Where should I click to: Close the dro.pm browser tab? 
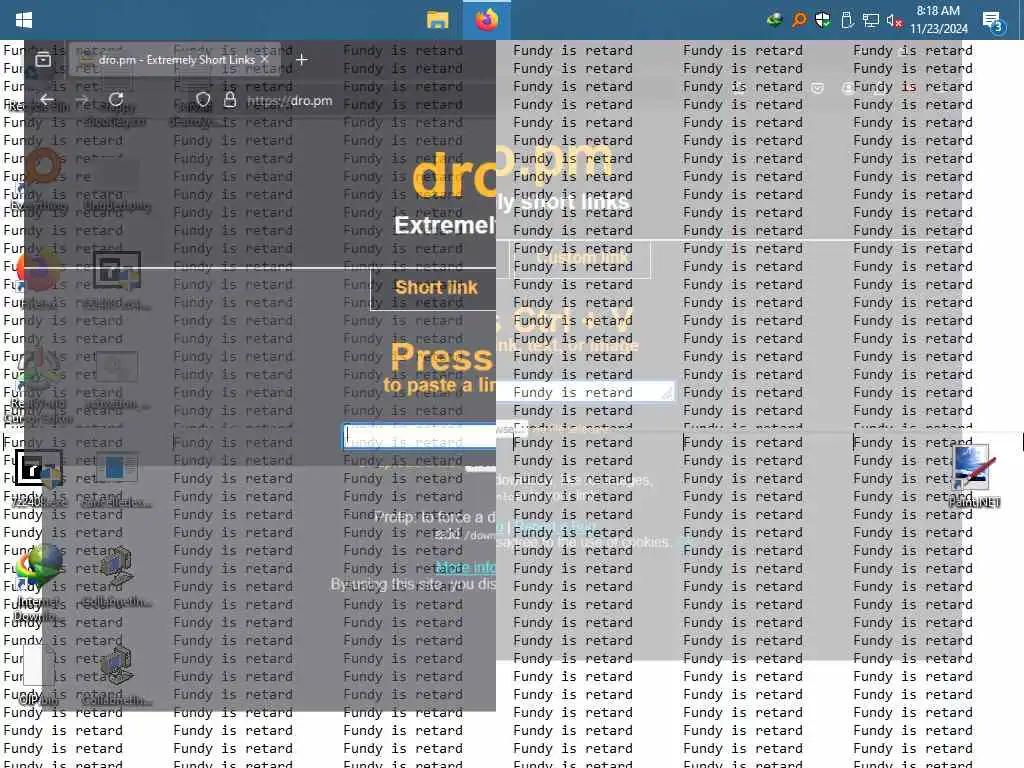264,59
